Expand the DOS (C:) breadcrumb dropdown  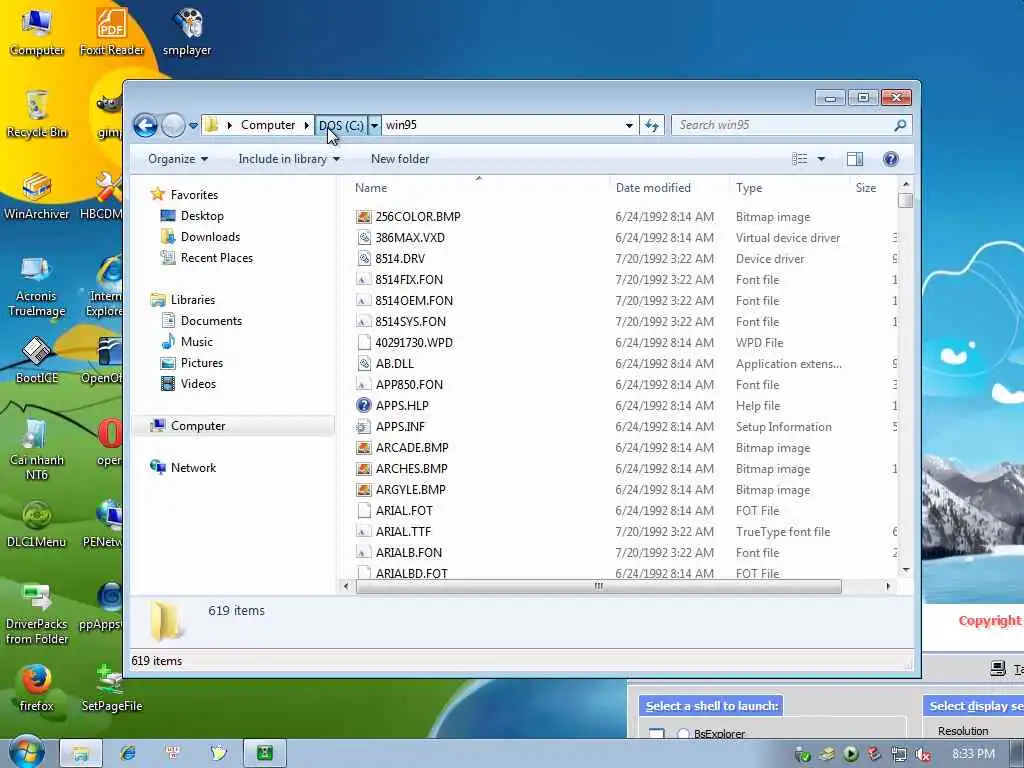[x=374, y=125]
